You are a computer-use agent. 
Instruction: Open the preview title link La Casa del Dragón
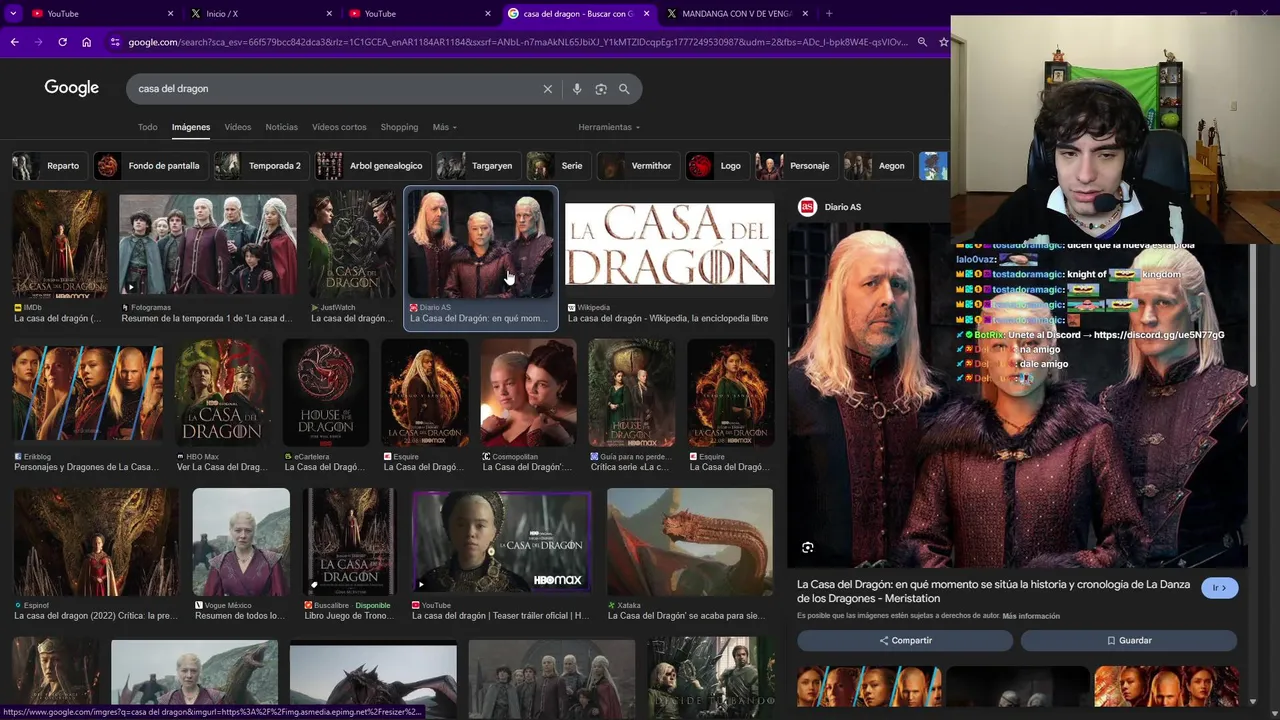[993, 591]
